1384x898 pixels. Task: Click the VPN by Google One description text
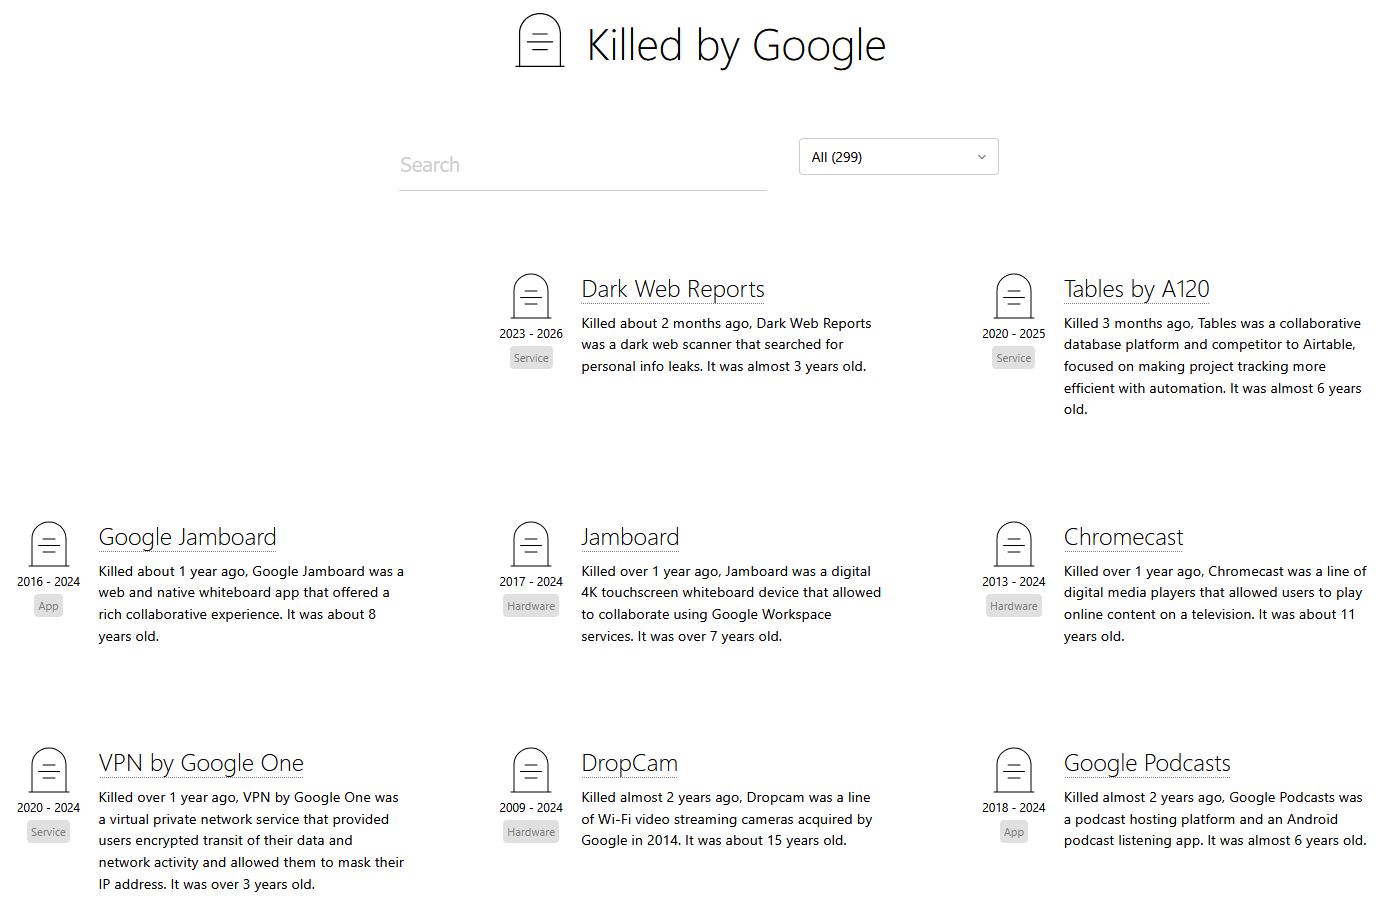251,841
